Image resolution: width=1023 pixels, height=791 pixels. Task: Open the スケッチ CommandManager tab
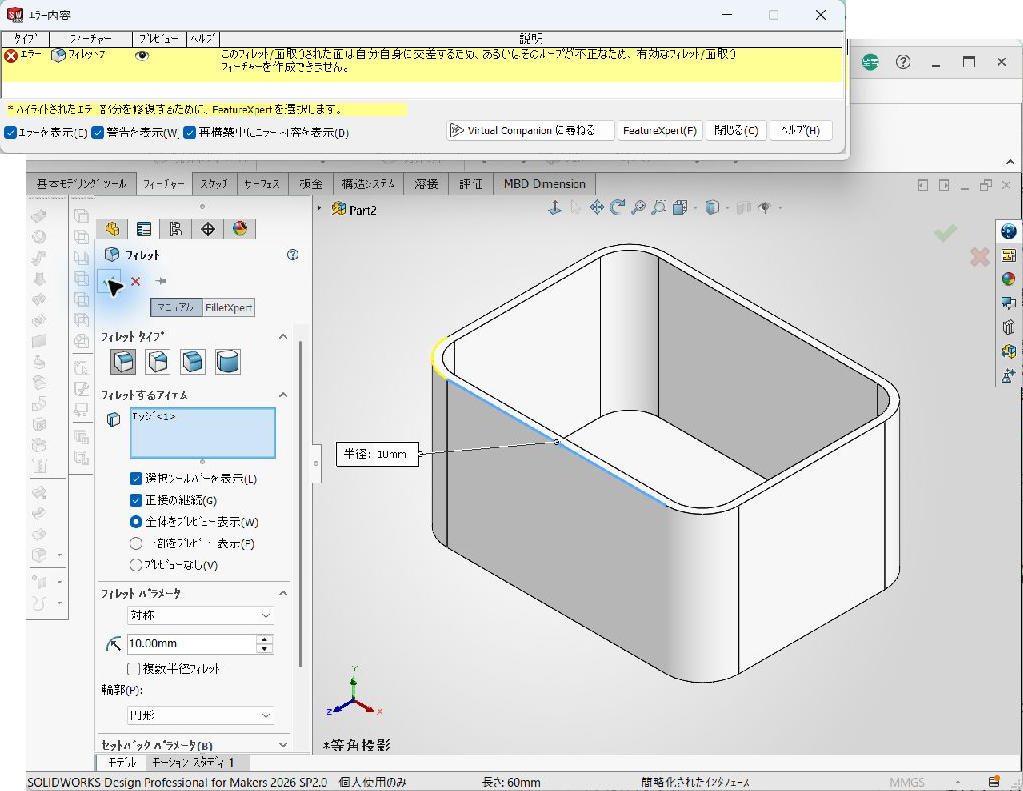[x=214, y=184]
